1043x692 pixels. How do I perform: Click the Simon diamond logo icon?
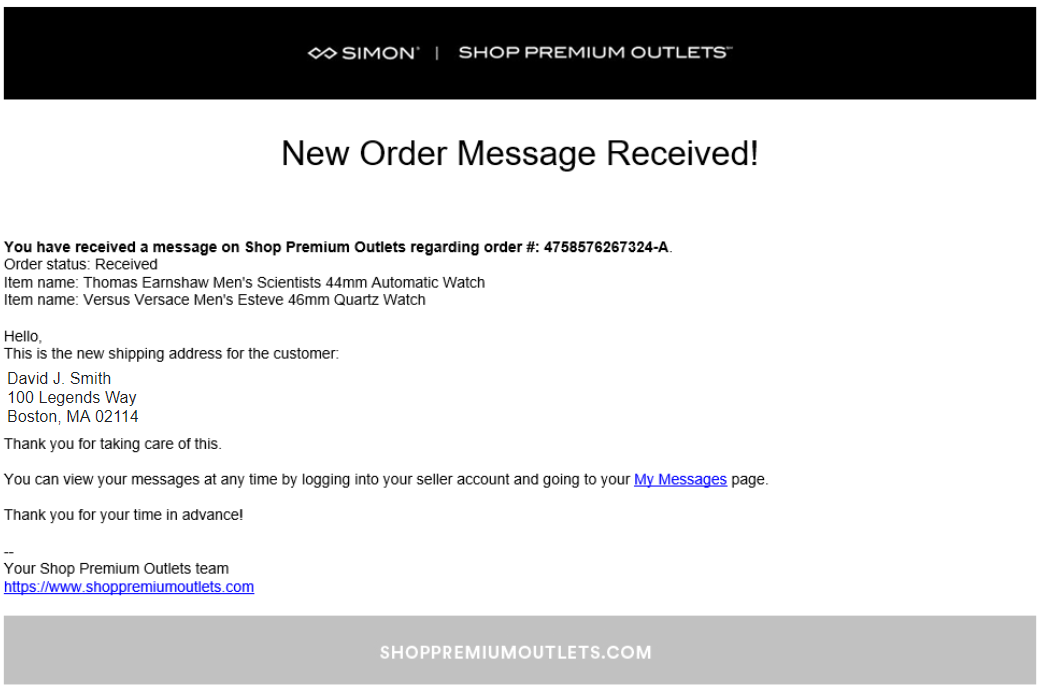tap(322, 53)
